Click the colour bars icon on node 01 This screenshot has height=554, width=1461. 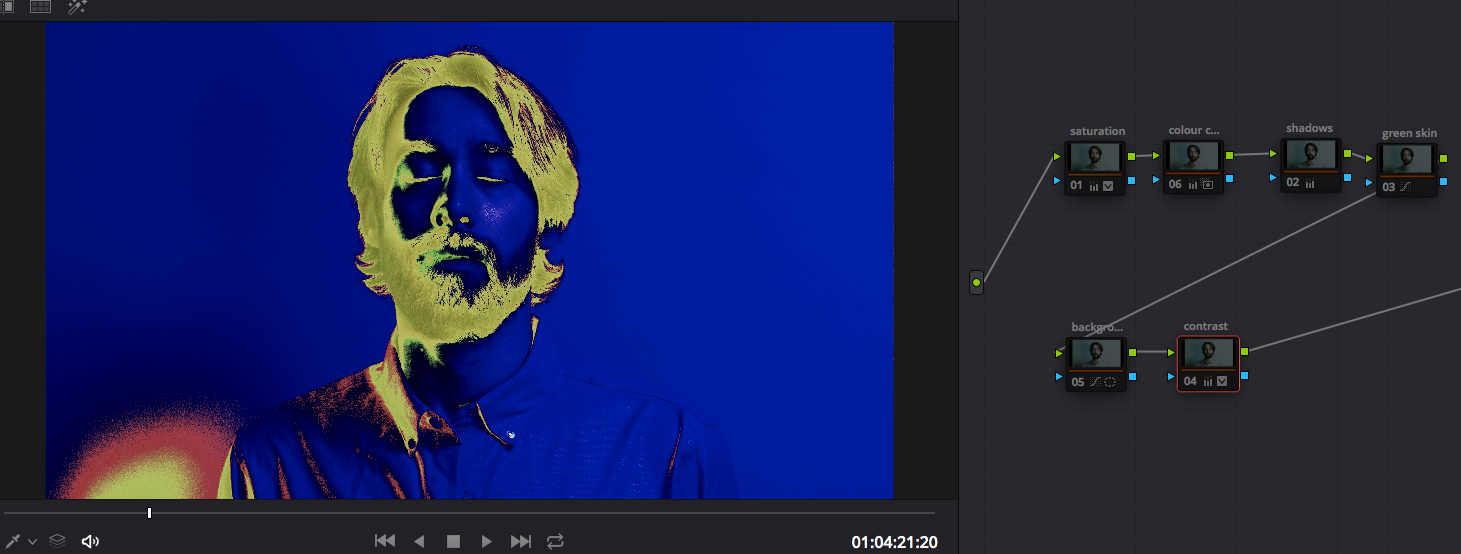tap(1094, 186)
